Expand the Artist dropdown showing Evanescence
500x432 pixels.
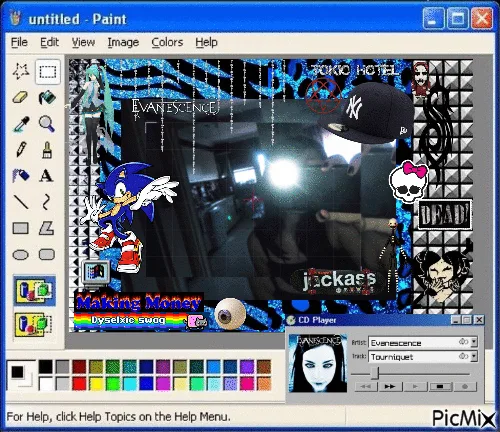[474, 342]
